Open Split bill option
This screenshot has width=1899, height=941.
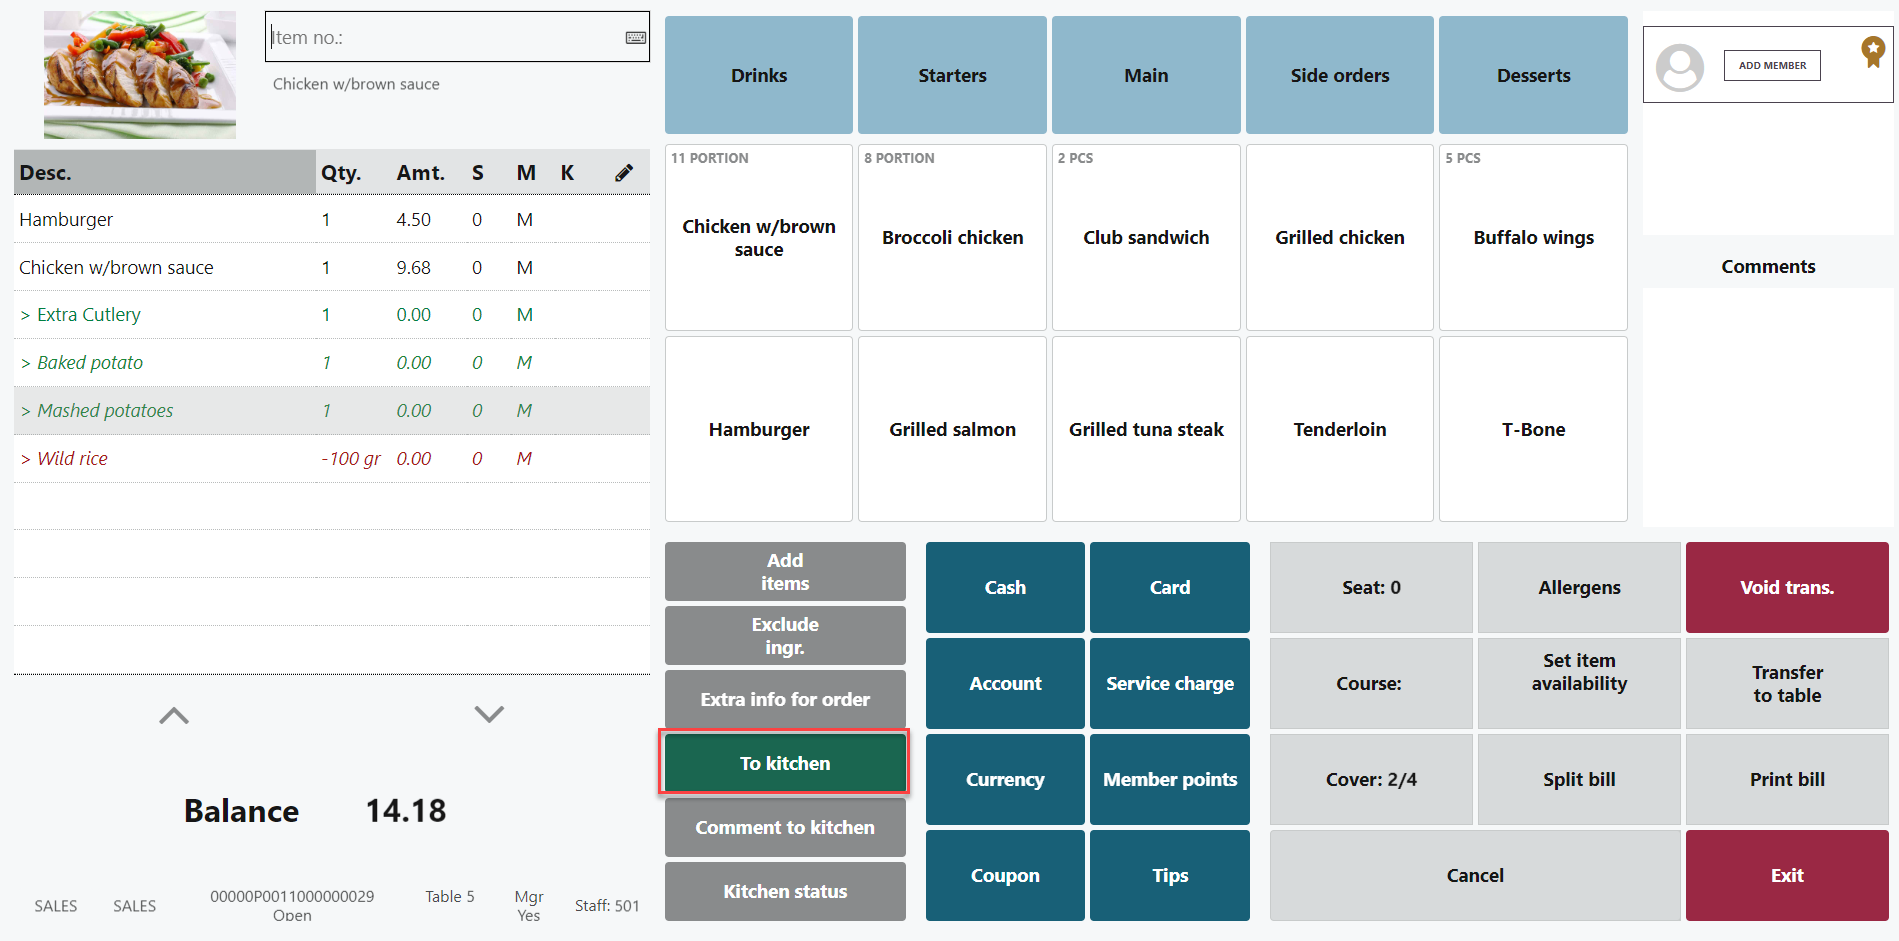1578,779
